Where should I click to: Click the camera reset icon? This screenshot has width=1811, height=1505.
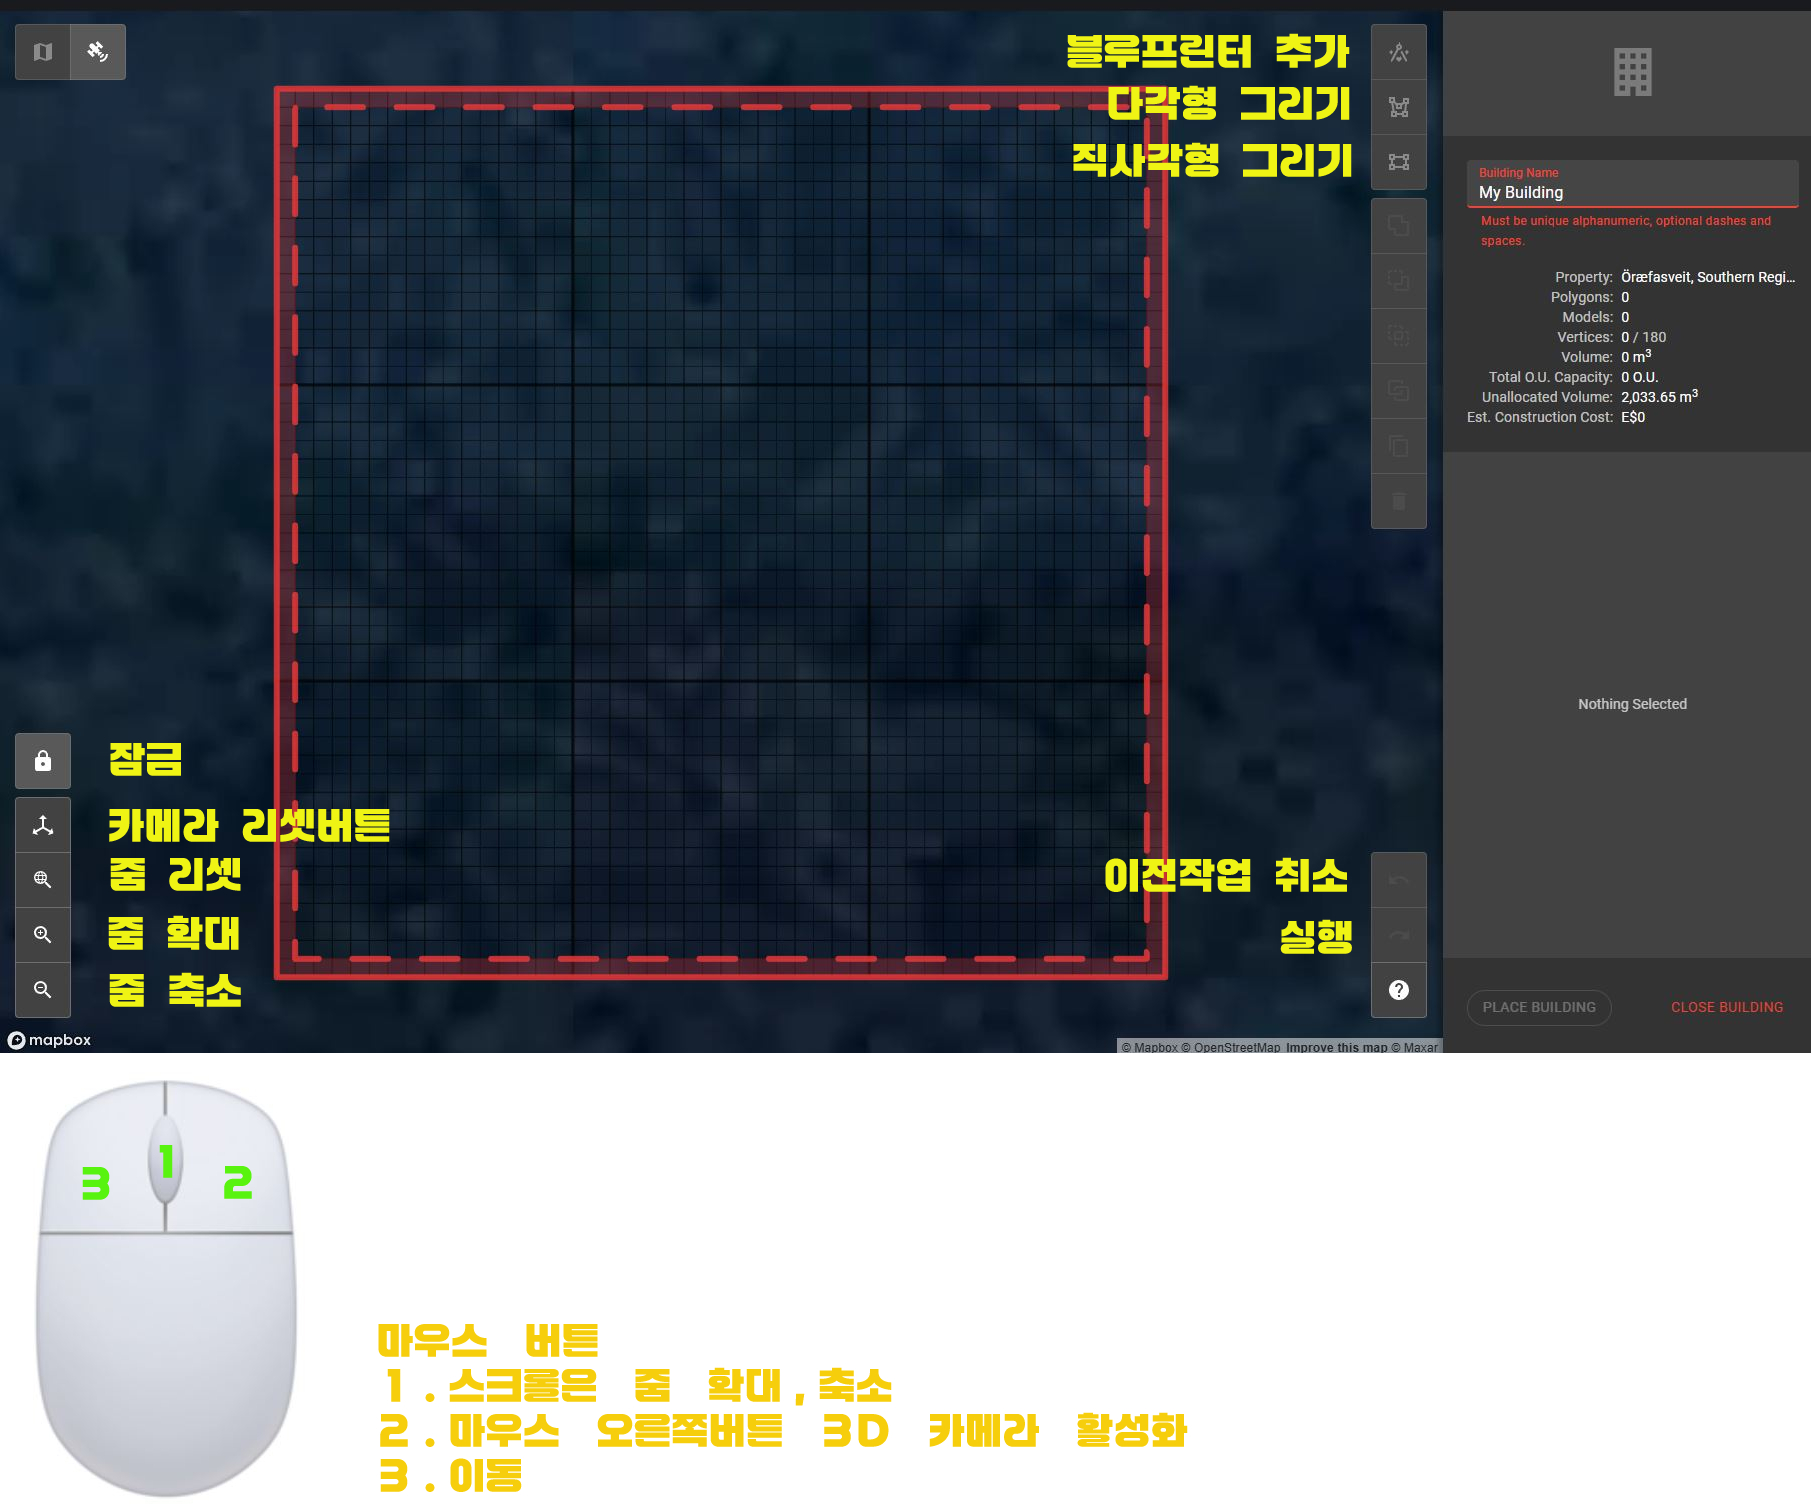coord(43,825)
